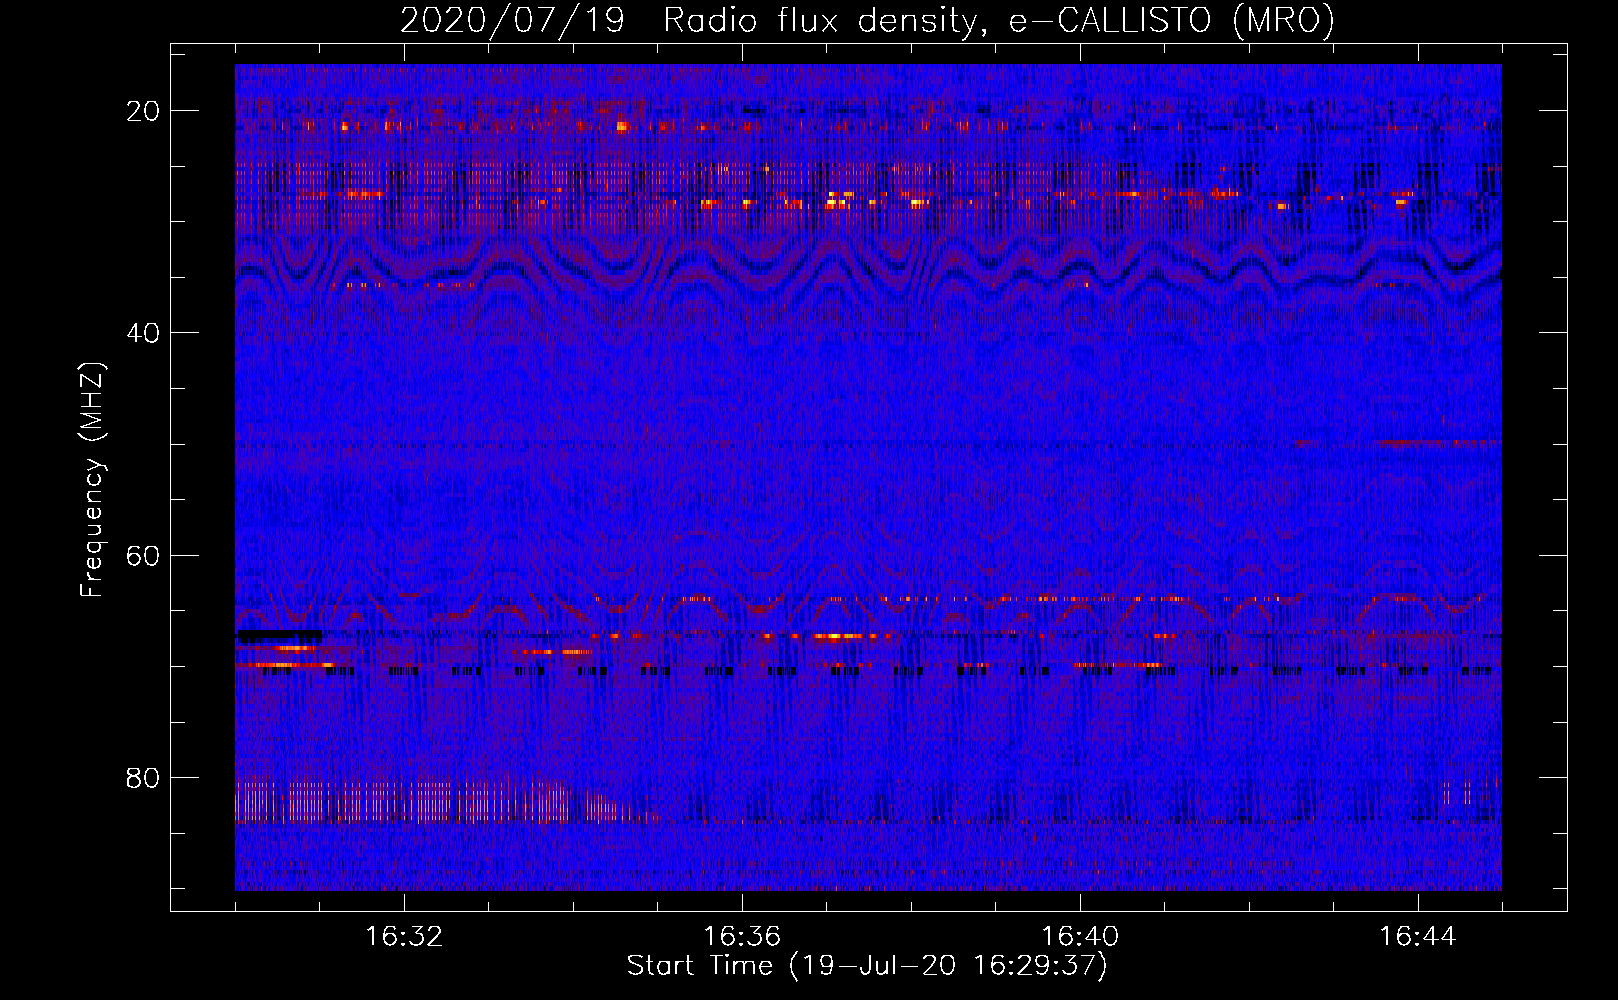Click the frequency tick label "80"
Image resolution: width=1618 pixels, height=1000 pixels.
pos(143,778)
